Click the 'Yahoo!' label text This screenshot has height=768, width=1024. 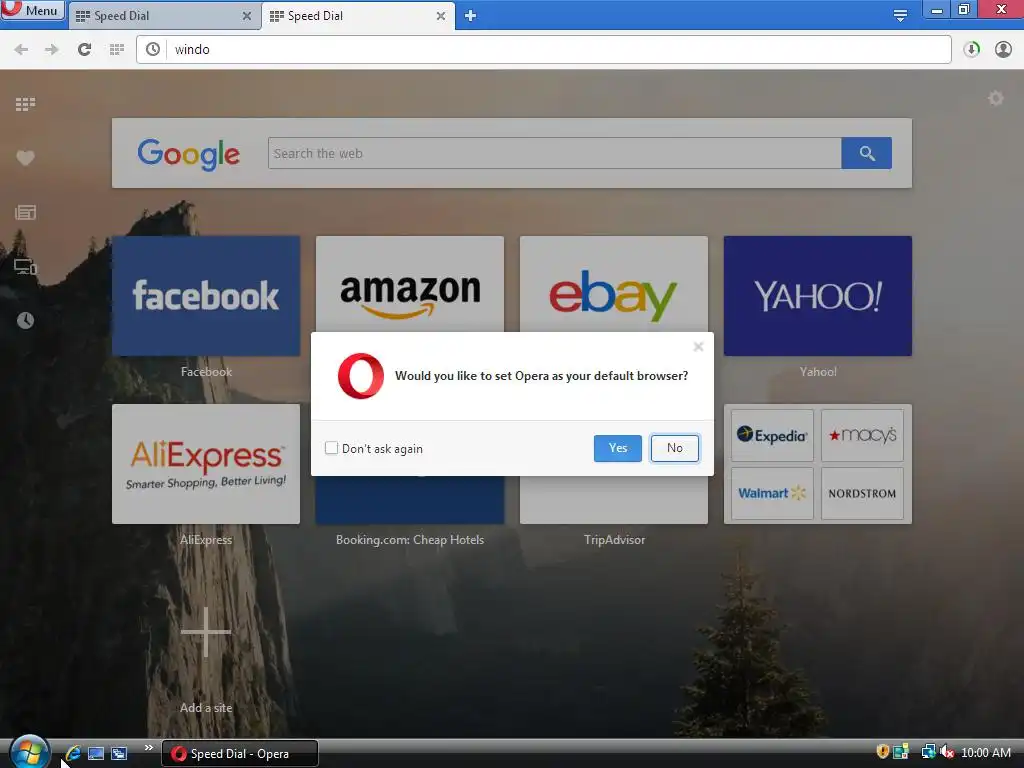818,372
